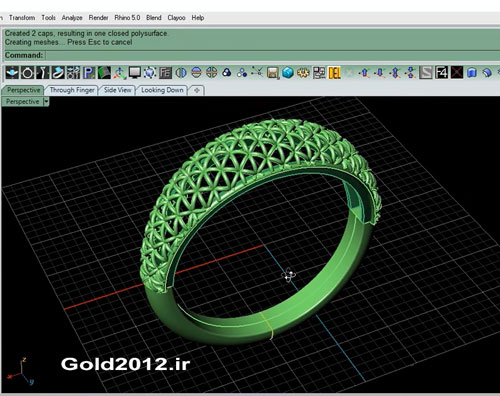Screen dimensions: 500x396
Task: Expand the Perspective viewport dropdown arrow
Action: [46, 101]
